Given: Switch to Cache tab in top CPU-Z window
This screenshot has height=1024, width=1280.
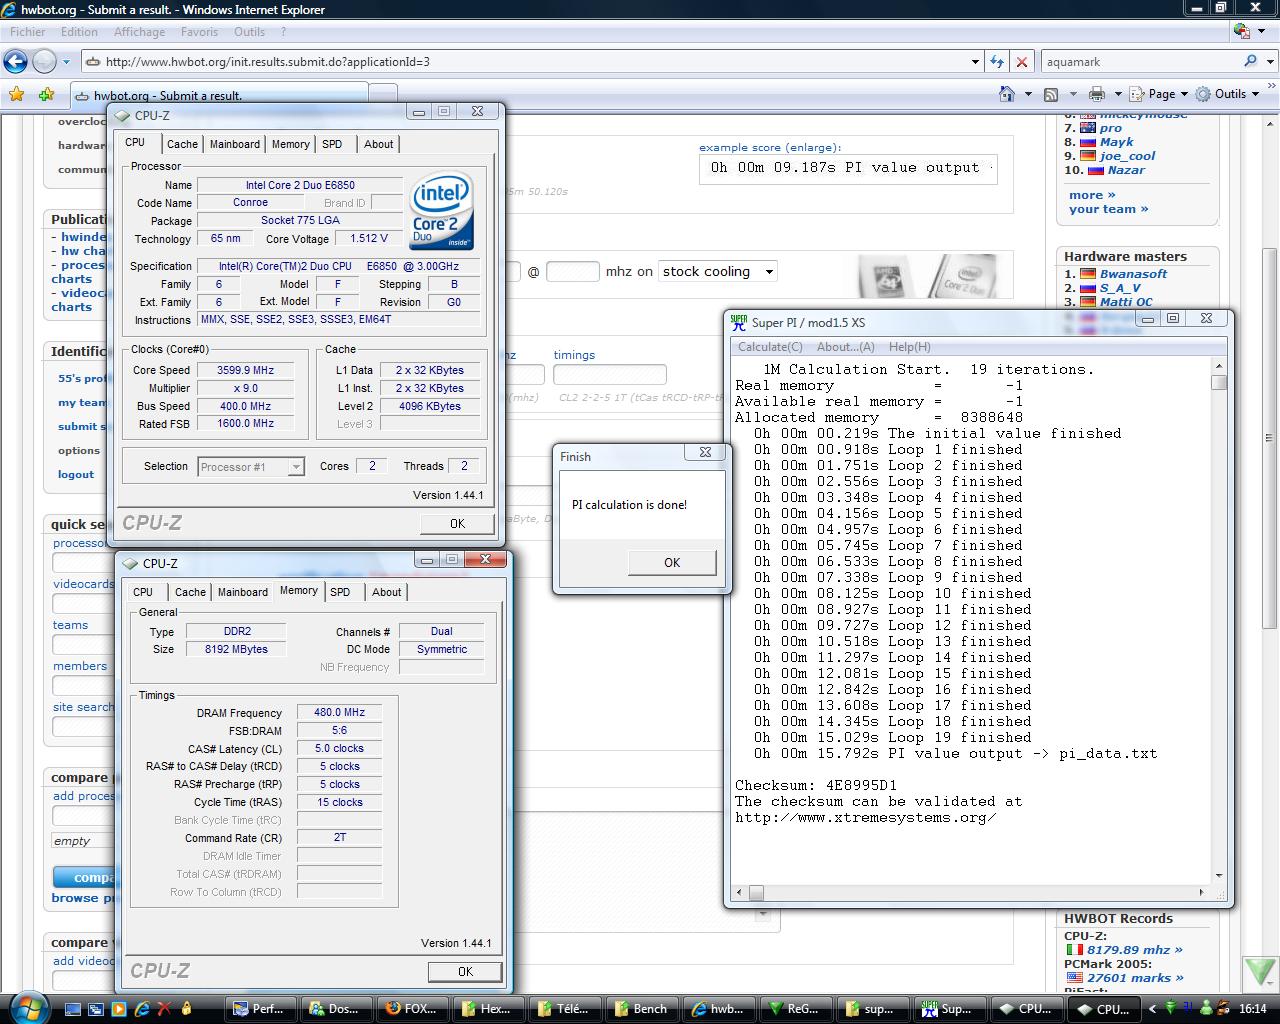Looking at the screenshot, I should click(182, 144).
